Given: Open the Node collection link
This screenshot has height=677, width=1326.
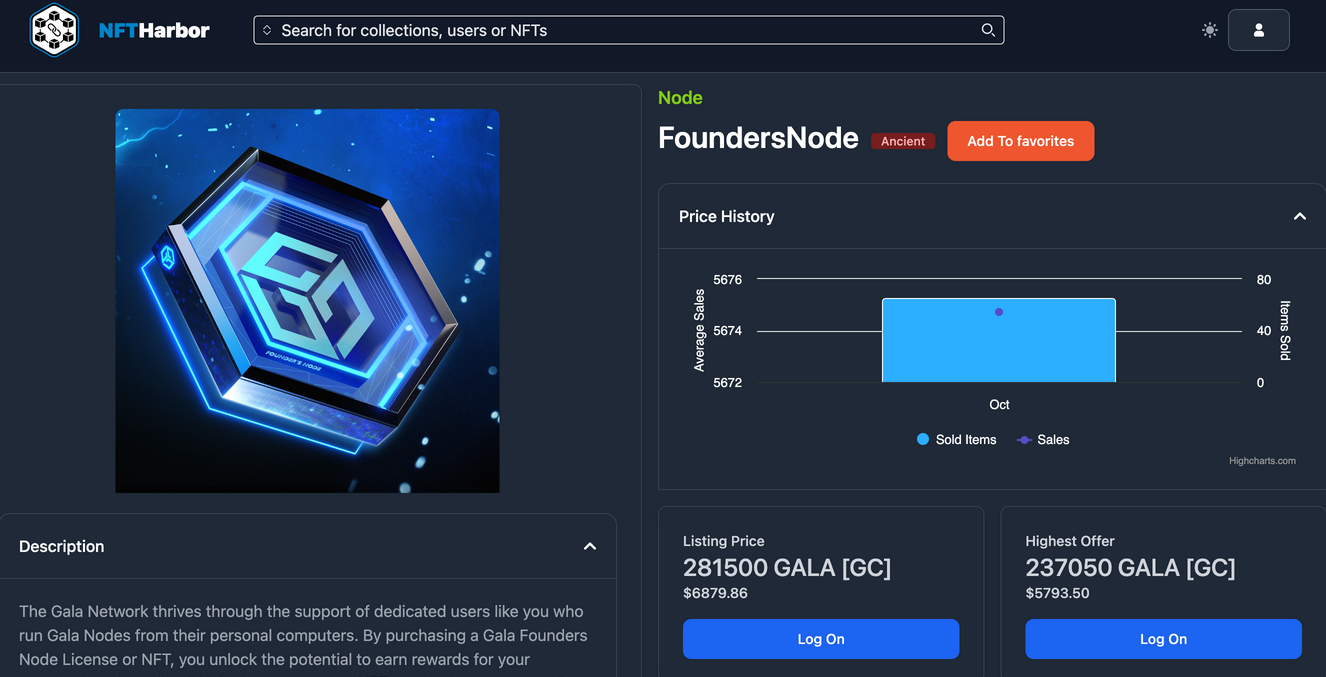Looking at the screenshot, I should 680,98.
